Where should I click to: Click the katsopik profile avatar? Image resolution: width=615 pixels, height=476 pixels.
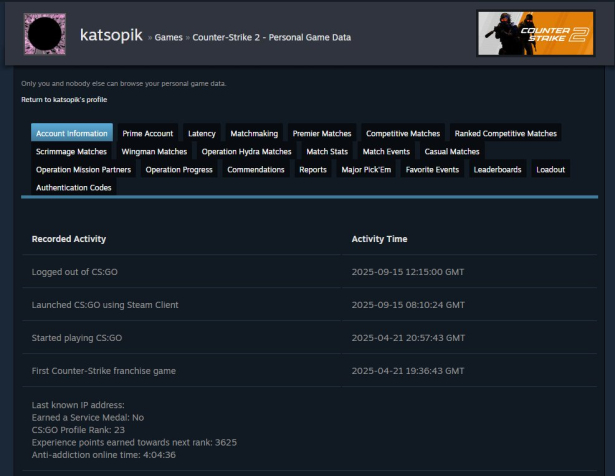[x=44, y=35]
